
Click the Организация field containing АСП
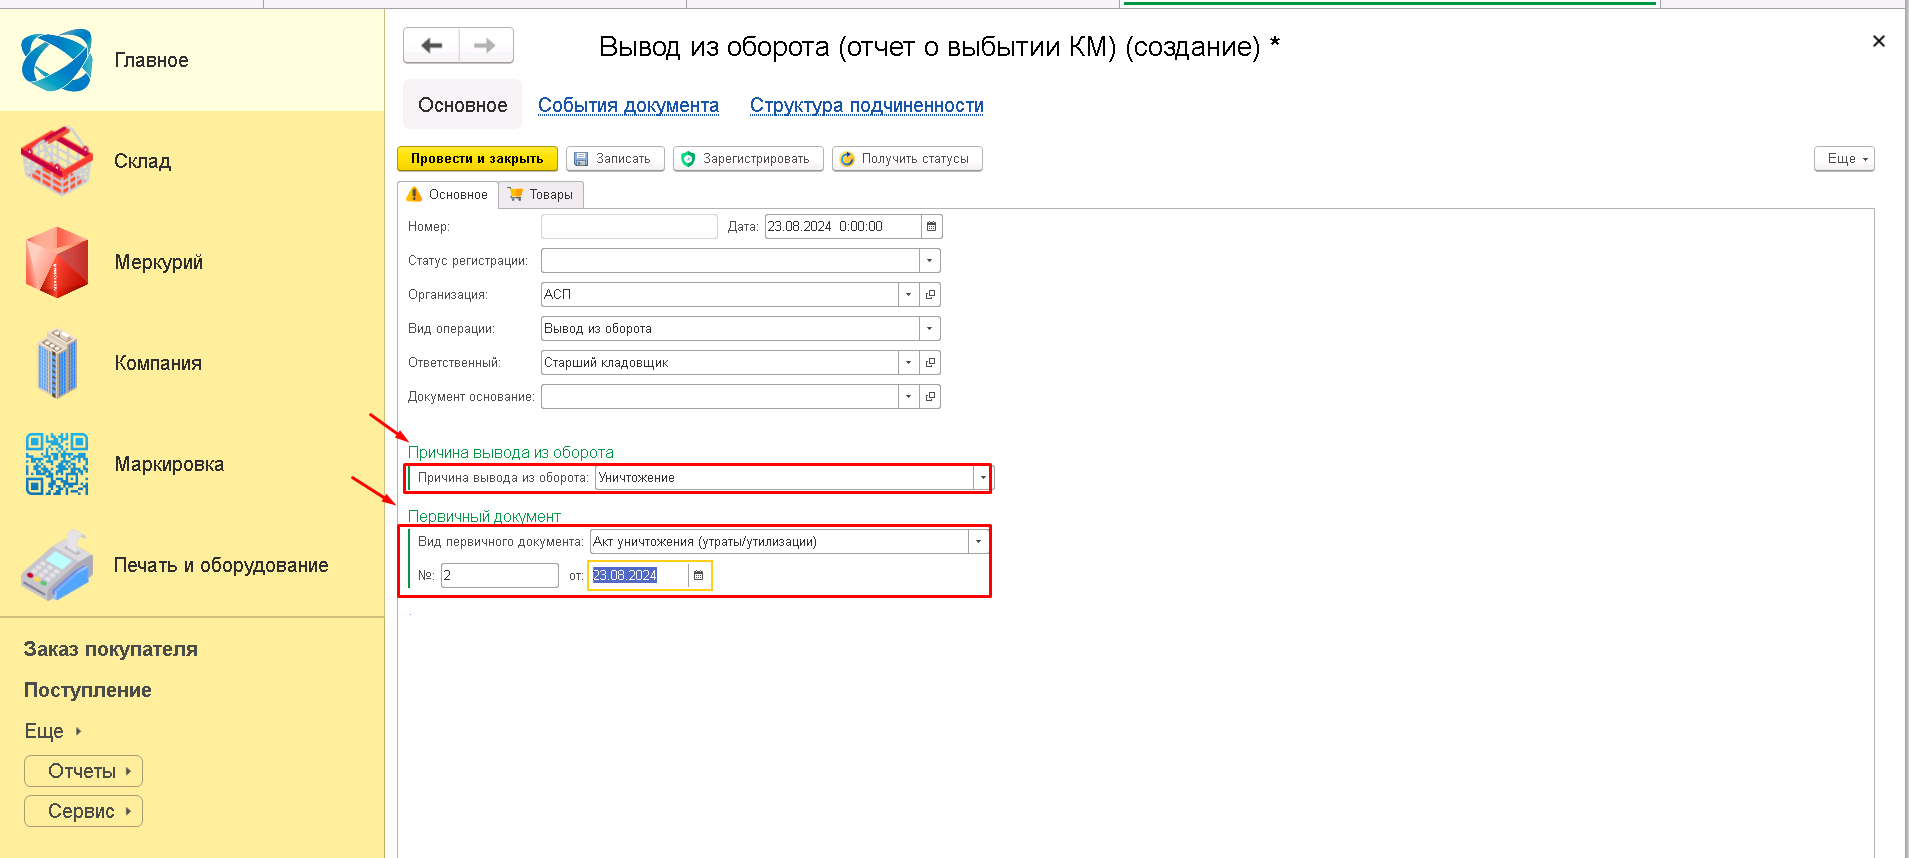[x=719, y=295]
